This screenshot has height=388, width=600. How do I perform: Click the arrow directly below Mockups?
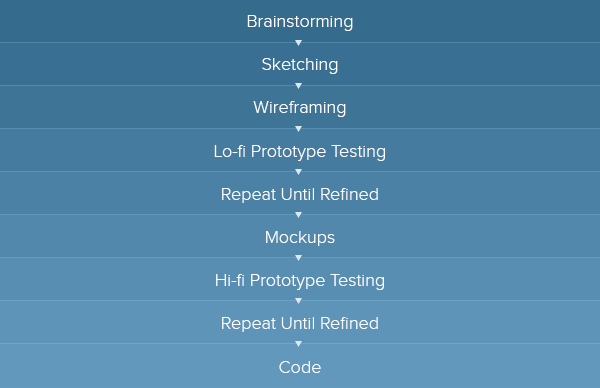298,258
